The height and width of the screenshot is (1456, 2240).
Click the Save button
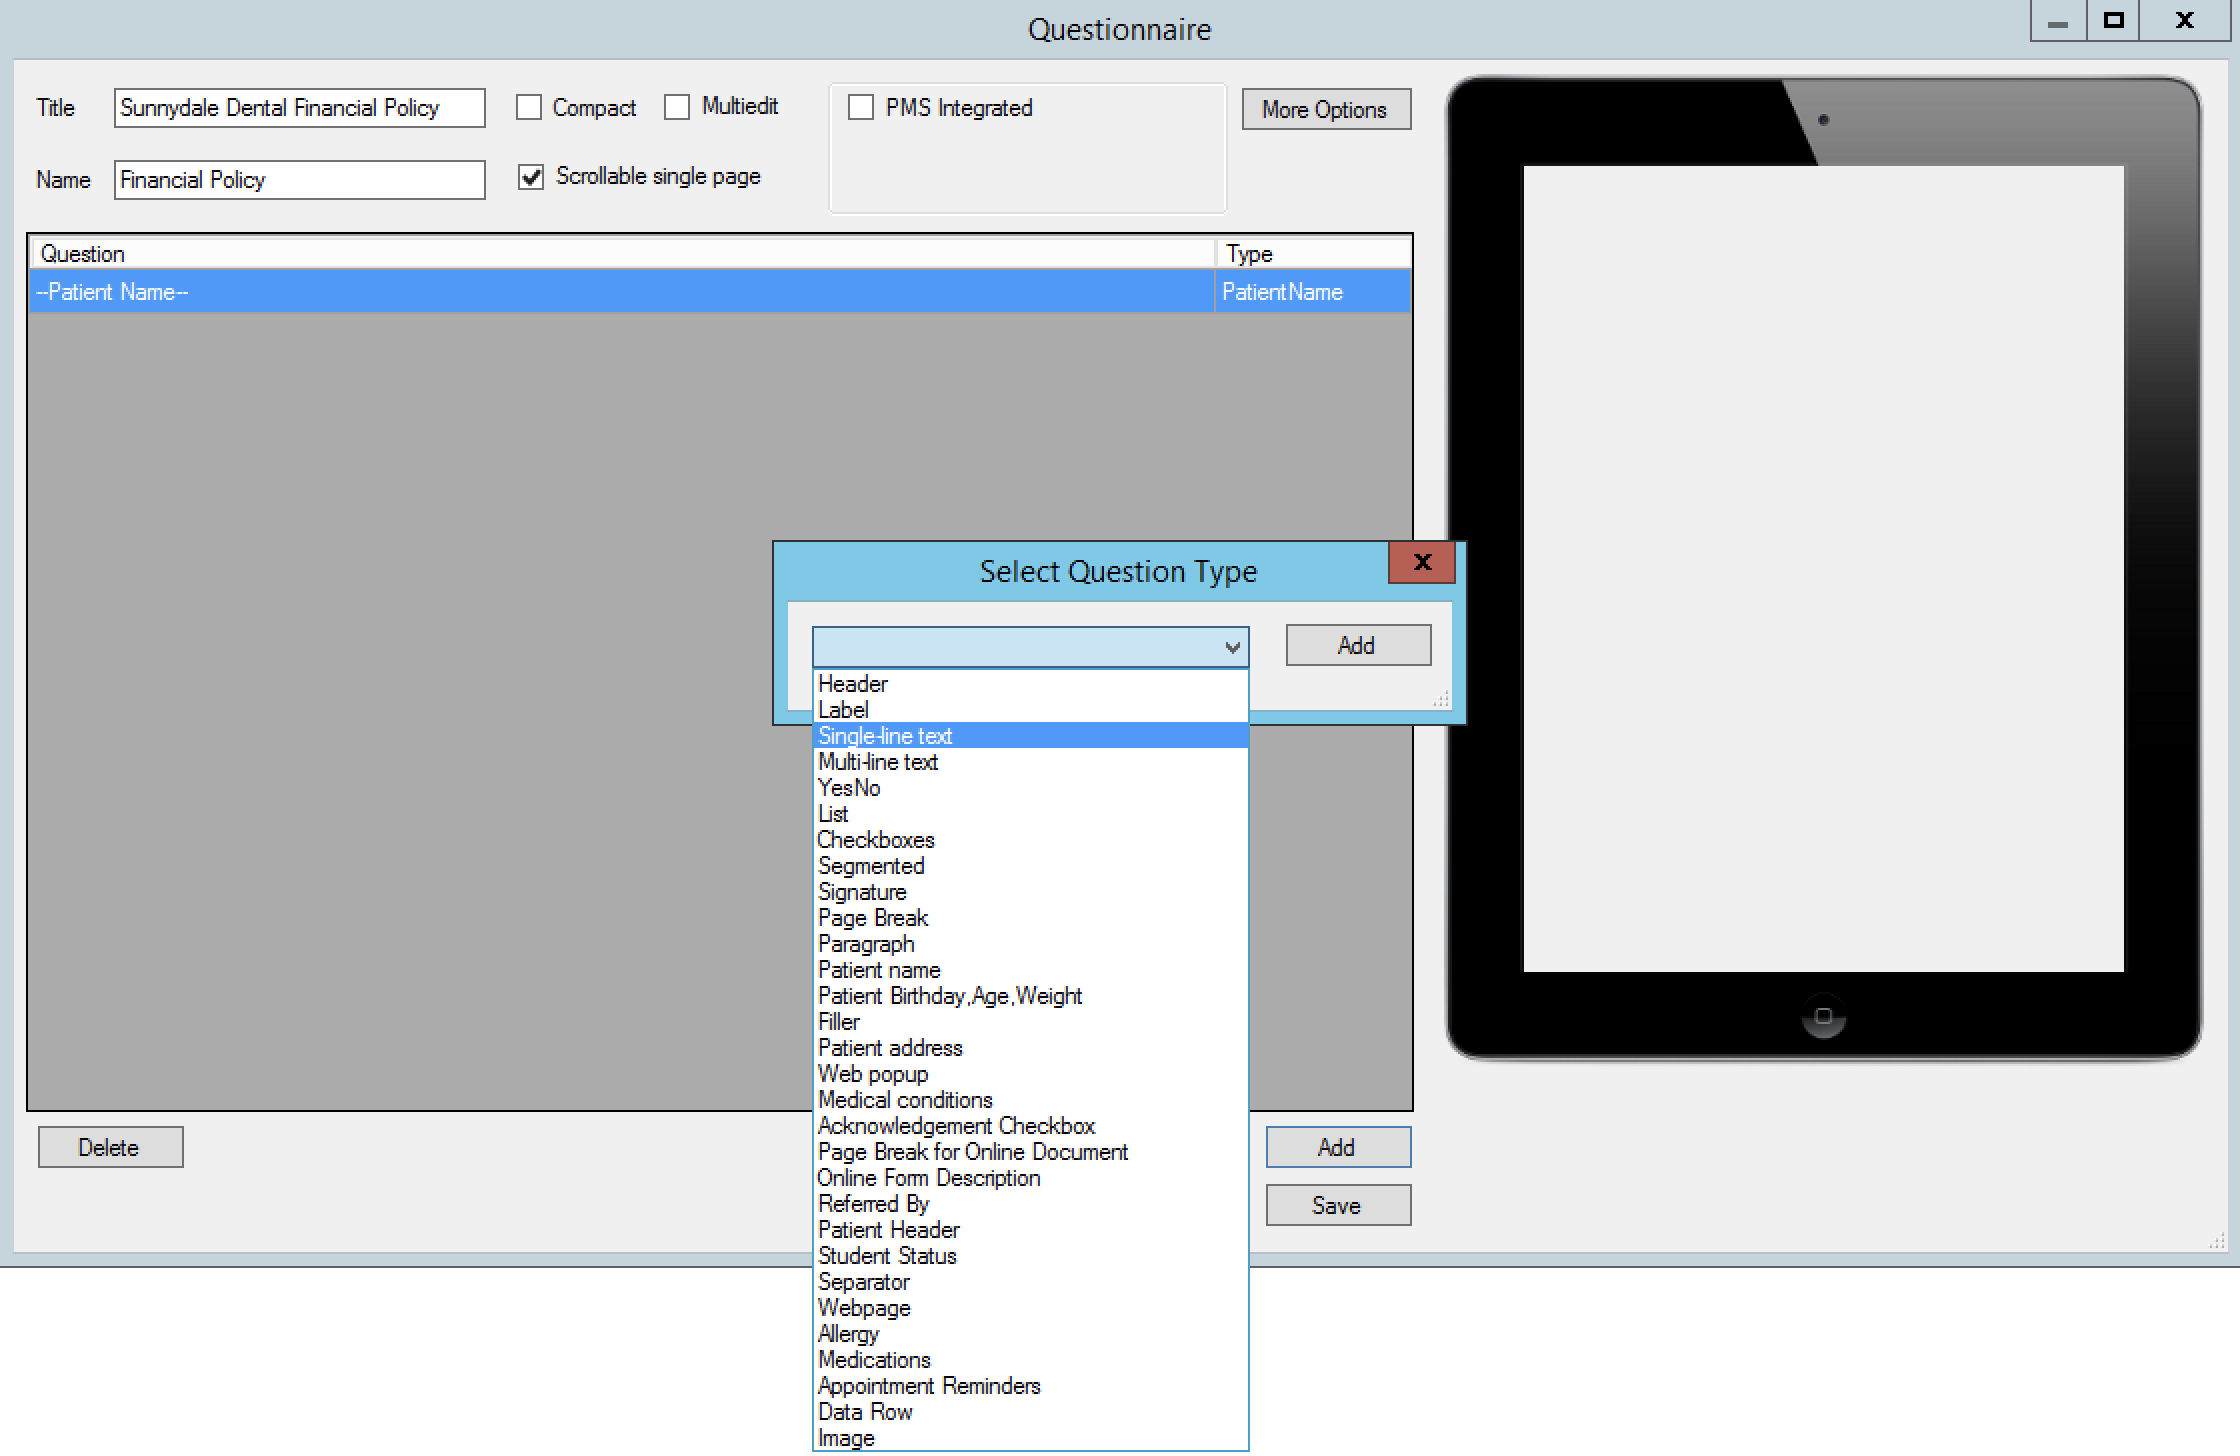coord(1338,1205)
